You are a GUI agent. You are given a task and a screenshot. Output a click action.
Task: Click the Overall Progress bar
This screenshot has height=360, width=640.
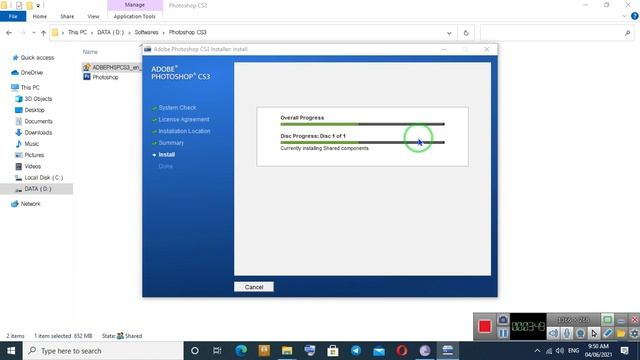click(362, 124)
